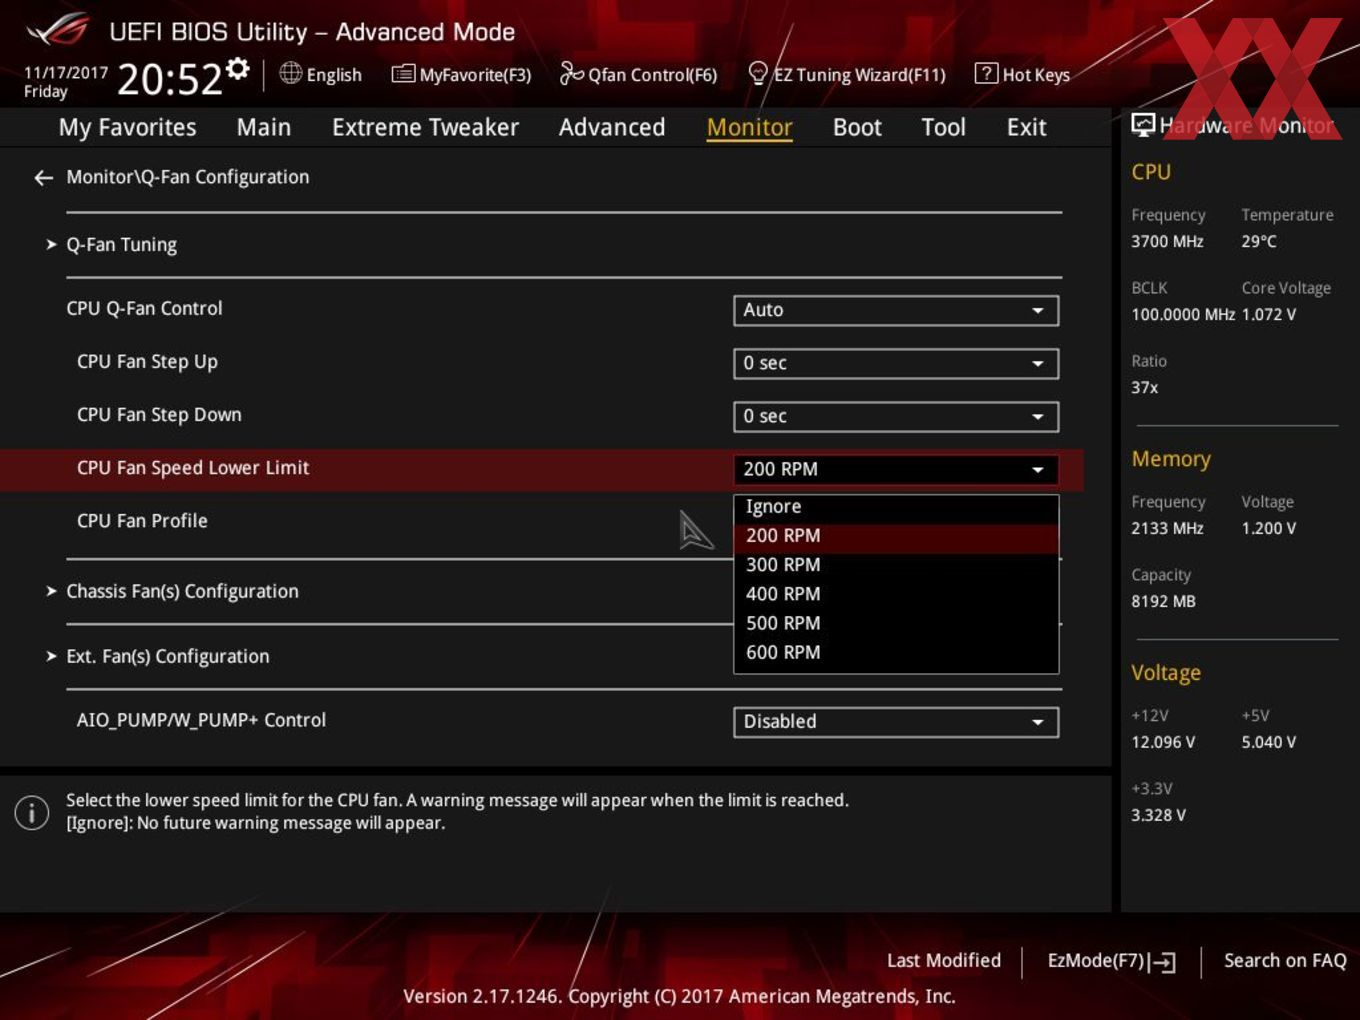The height and width of the screenshot is (1020, 1360).
Task: Click the info icon in help area
Action: tap(32, 812)
